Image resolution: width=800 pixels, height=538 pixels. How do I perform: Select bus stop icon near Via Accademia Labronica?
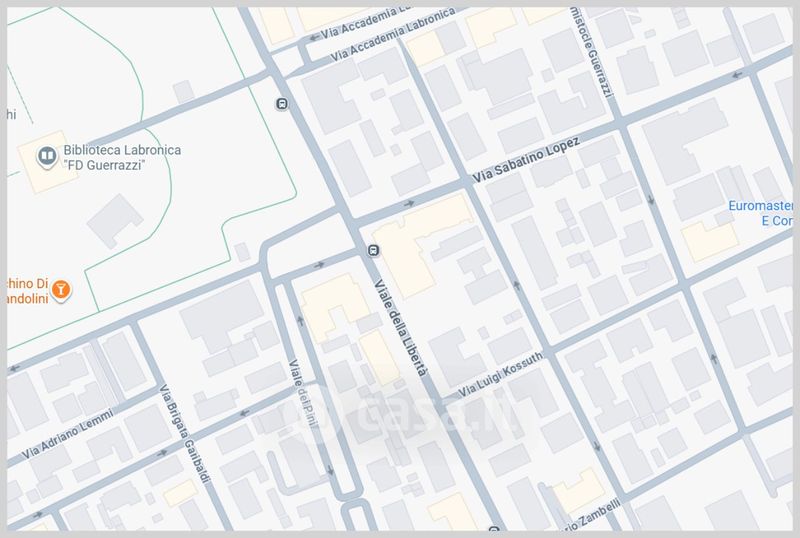(282, 103)
